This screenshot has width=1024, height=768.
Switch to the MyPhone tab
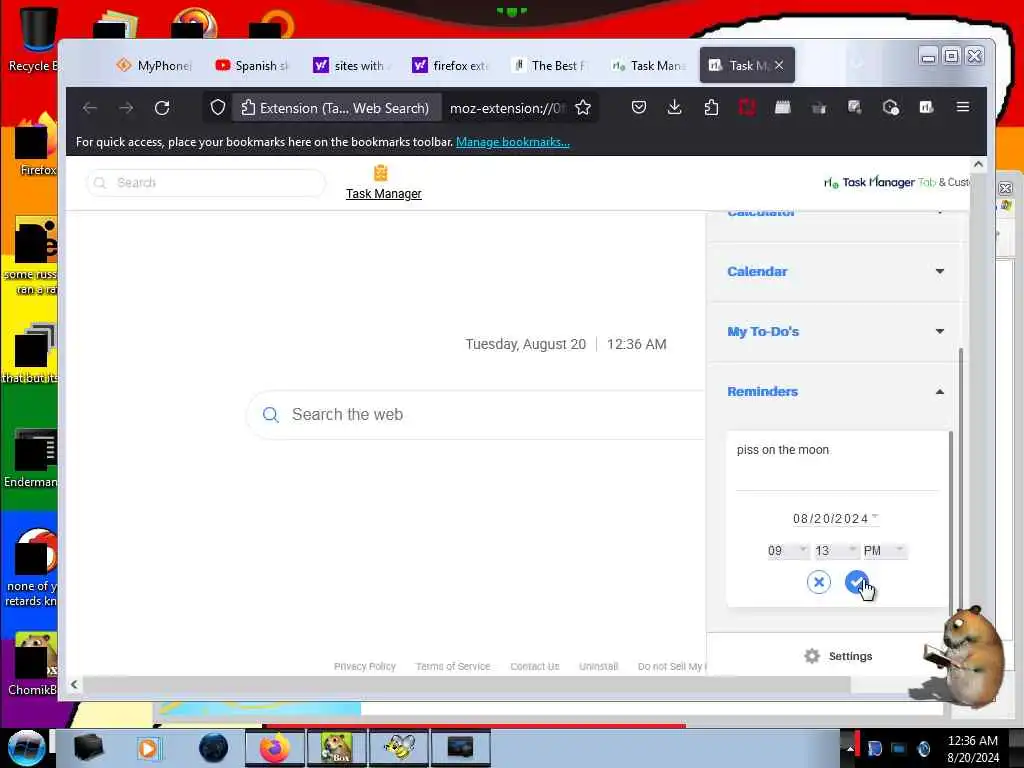point(154,65)
